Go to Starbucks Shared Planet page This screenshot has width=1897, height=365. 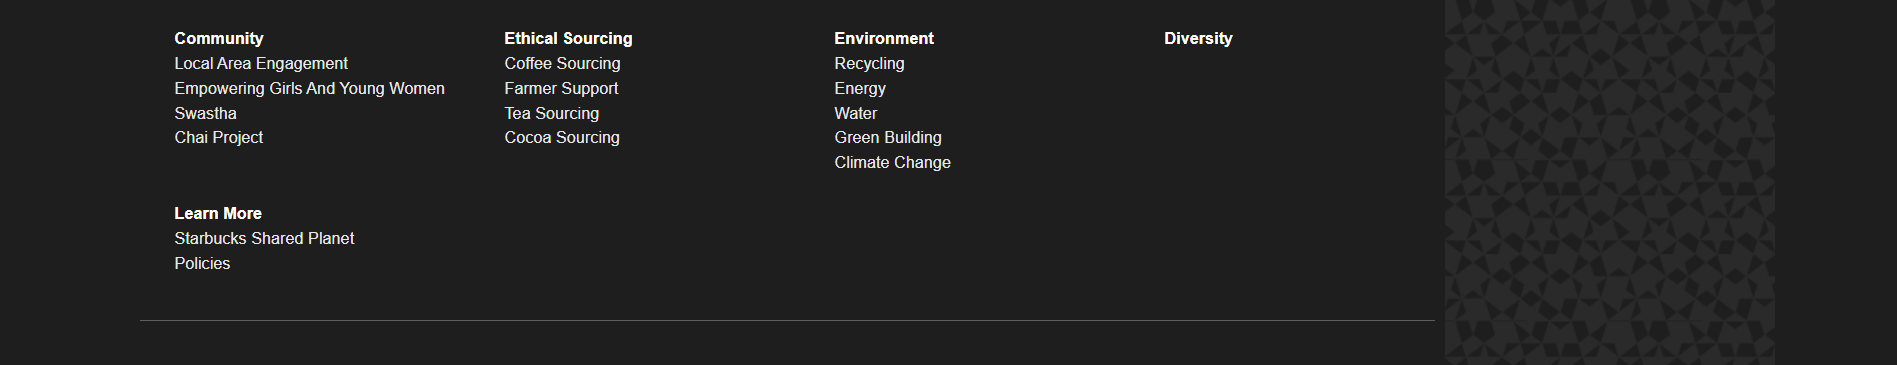[x=264, y=238]
